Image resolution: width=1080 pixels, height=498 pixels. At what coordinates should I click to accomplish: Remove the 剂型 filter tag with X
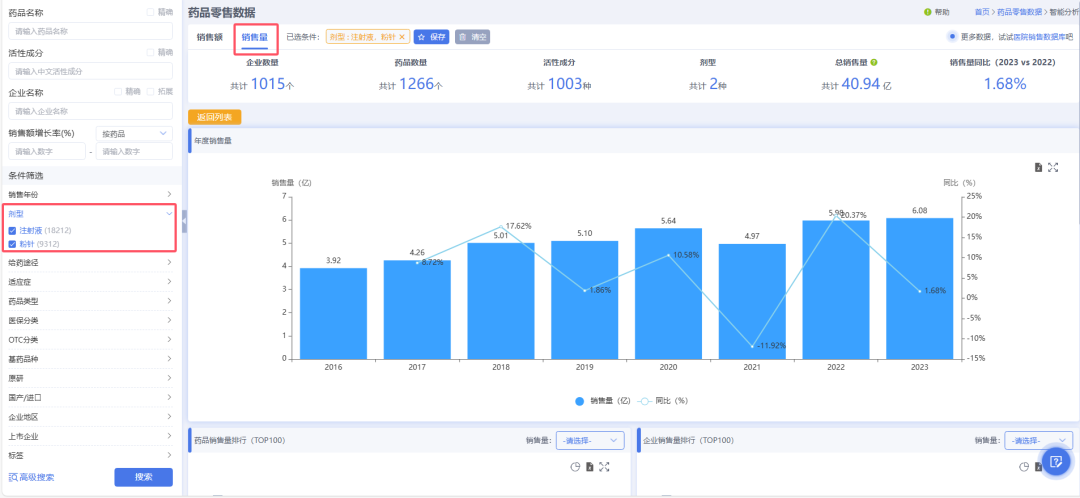coord(402,37)
